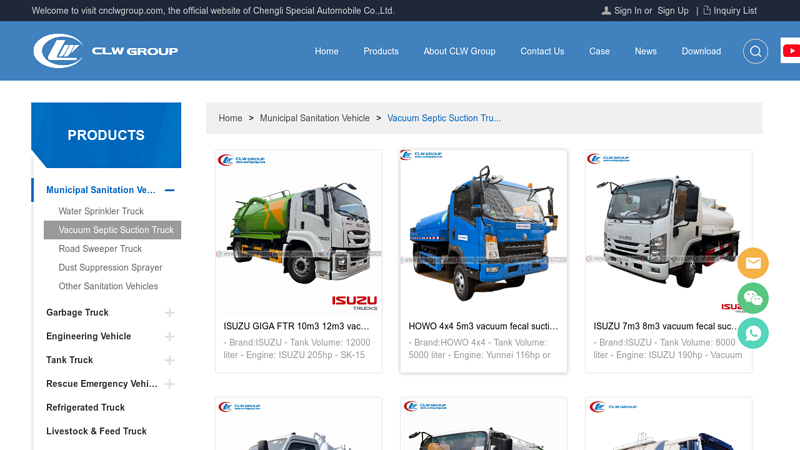The width and height of the screenshot is (800, 450).
Task: Click the Sign In link
Action: [628, 11]
